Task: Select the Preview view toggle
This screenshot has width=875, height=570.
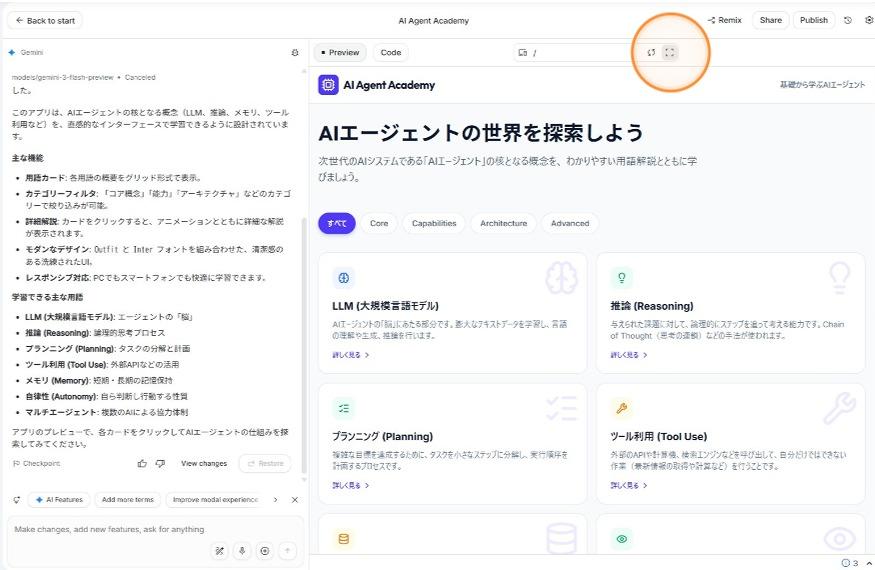Action: 340,52
